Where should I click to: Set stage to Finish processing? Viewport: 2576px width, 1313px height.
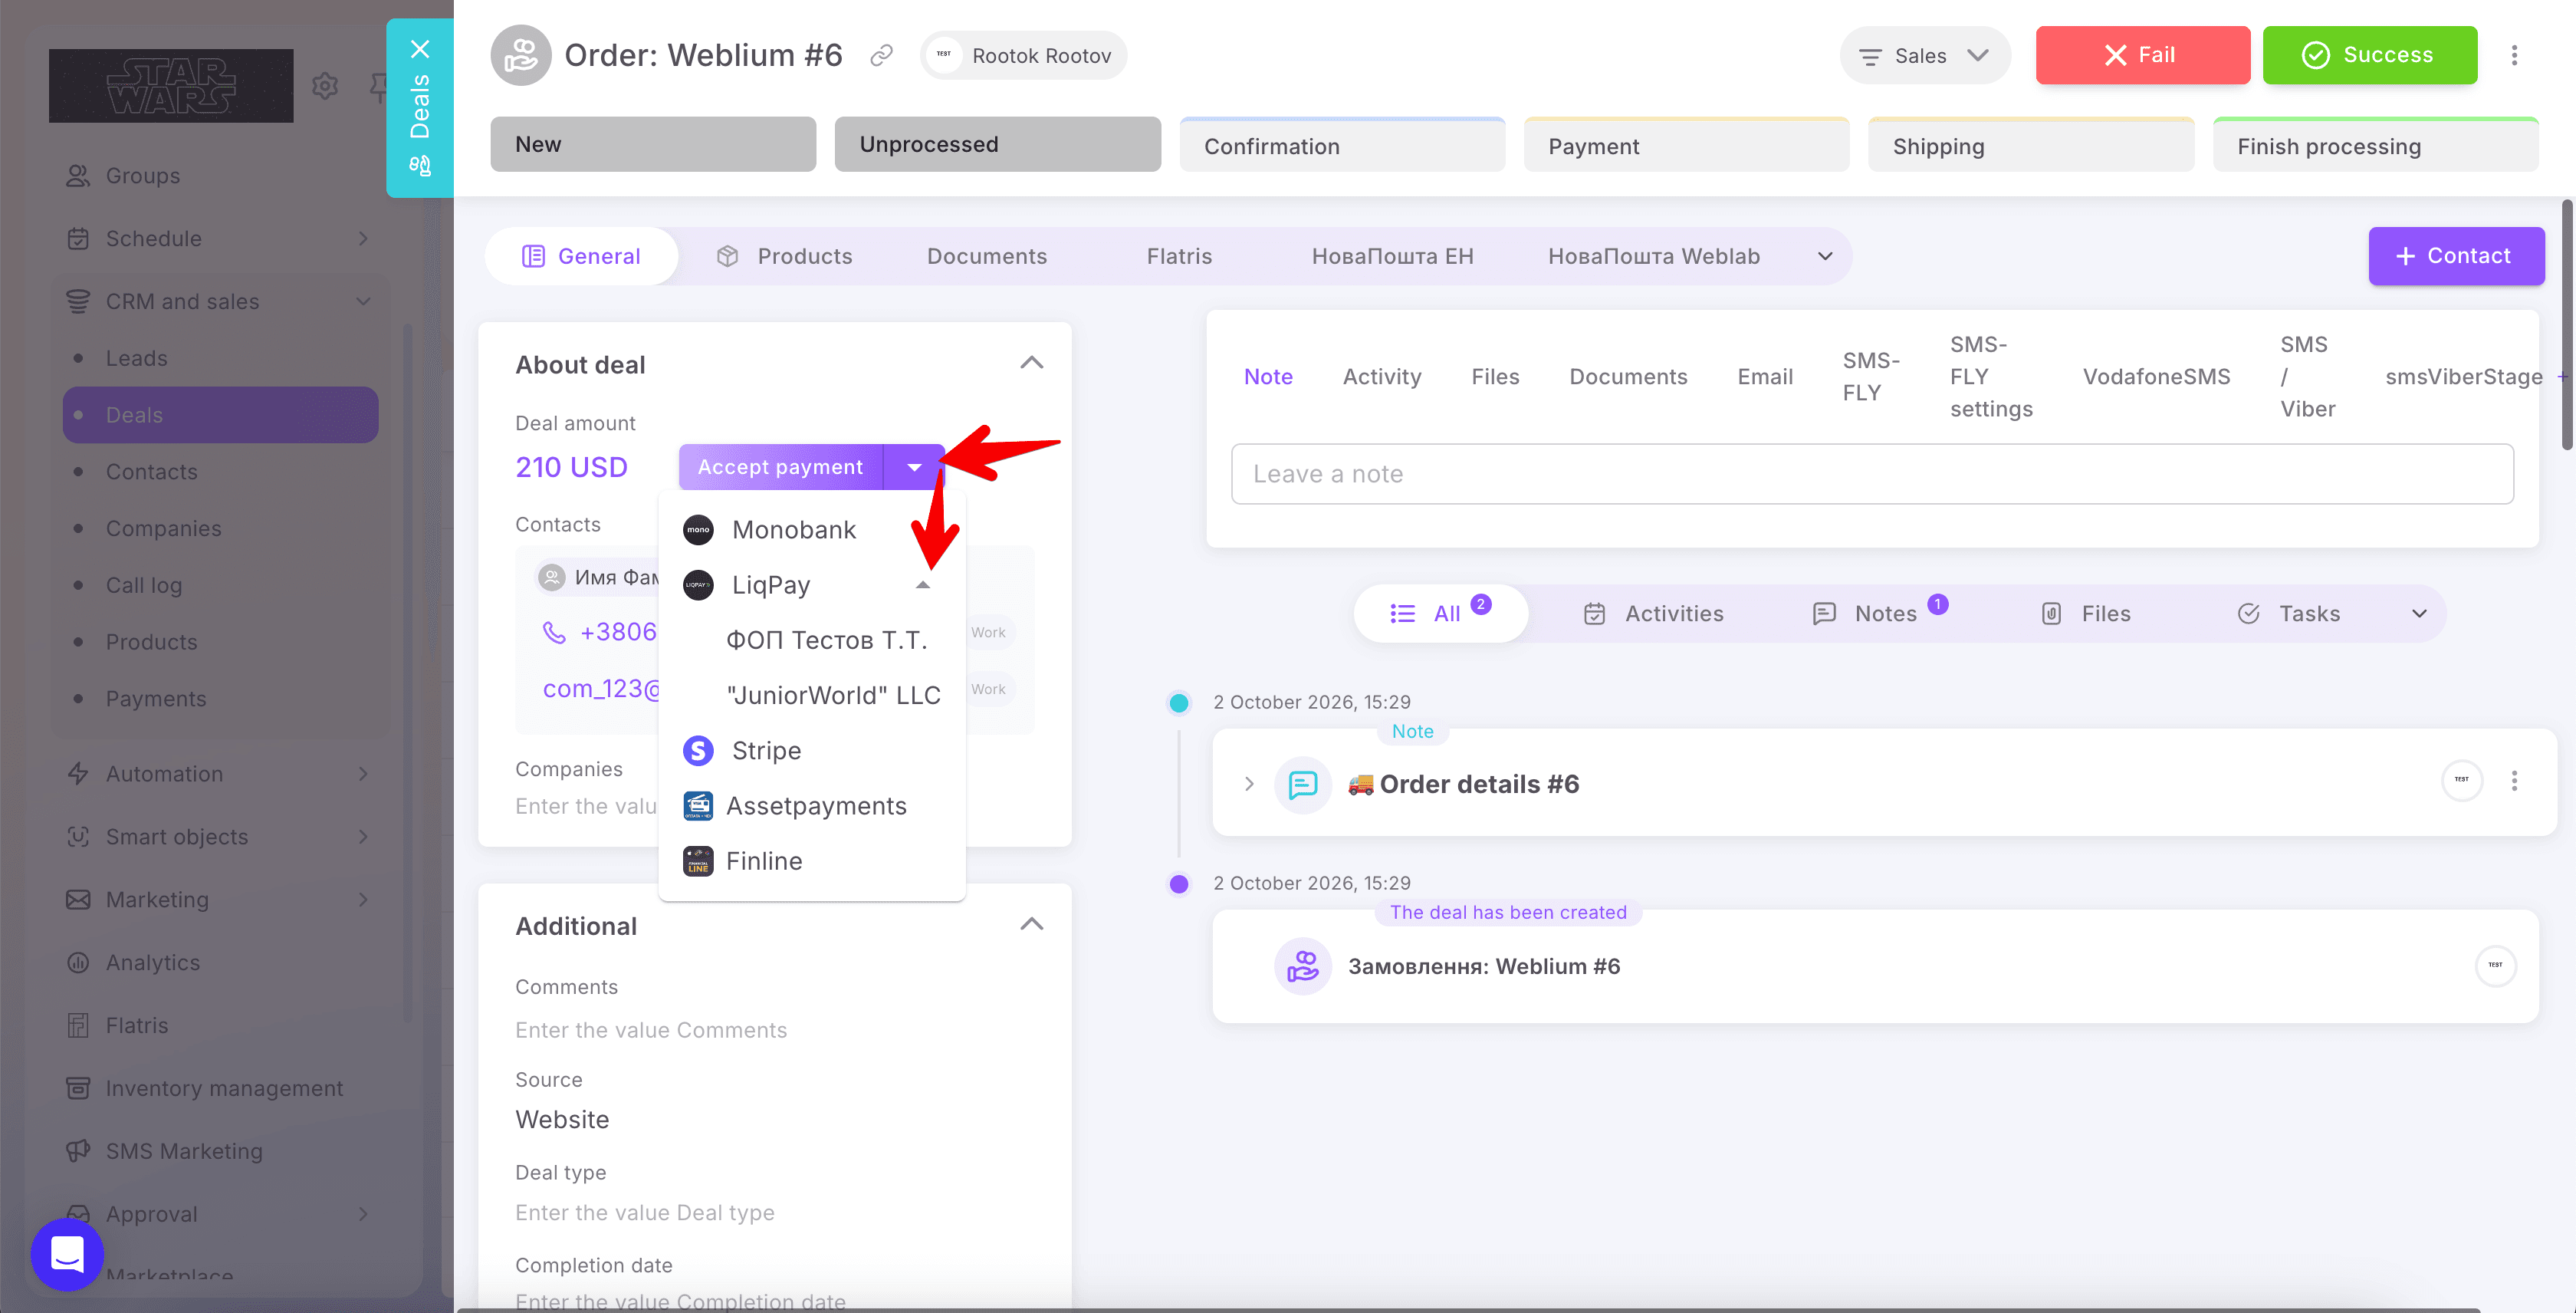pyautogui.click(x=2375, y=145)
